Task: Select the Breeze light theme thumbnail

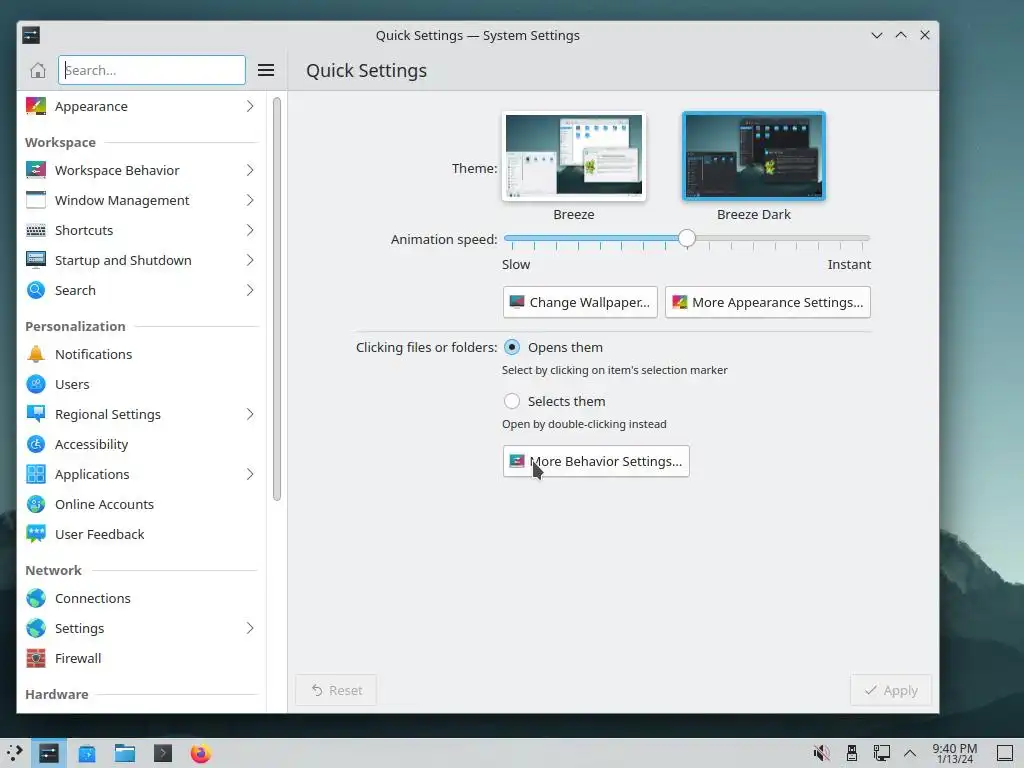Action: [573, 156]
